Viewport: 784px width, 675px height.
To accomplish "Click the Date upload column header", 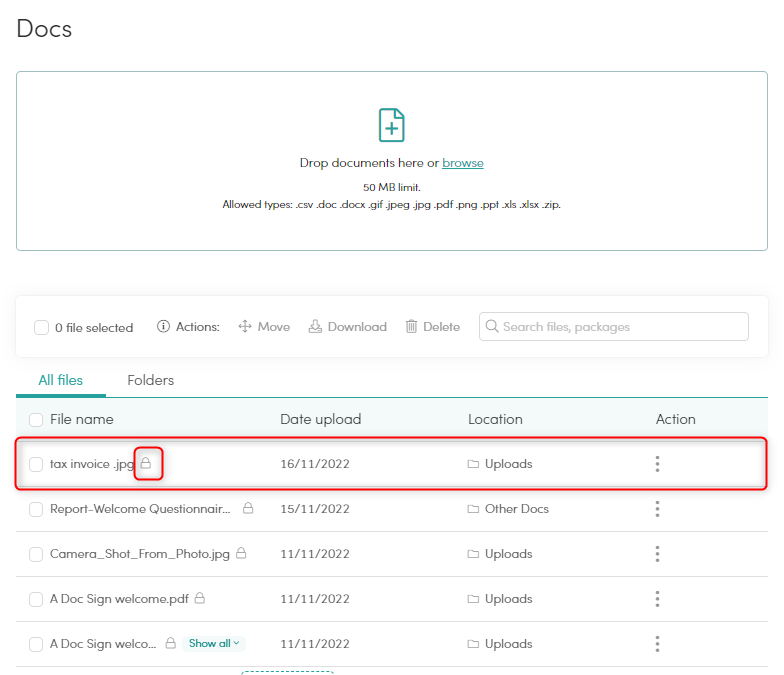I will [320, 419].
